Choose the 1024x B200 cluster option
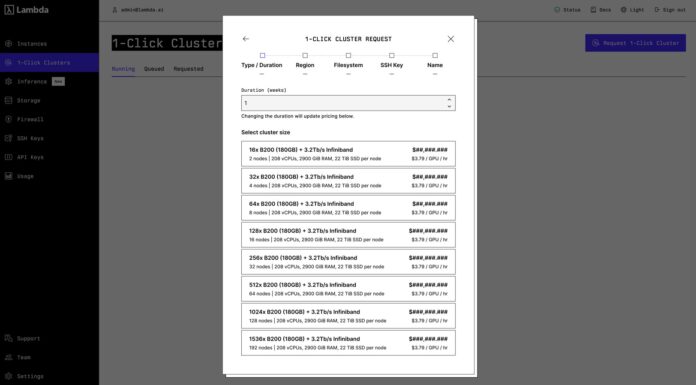Viewport: 696px width, 385px height. click(348, 316)
